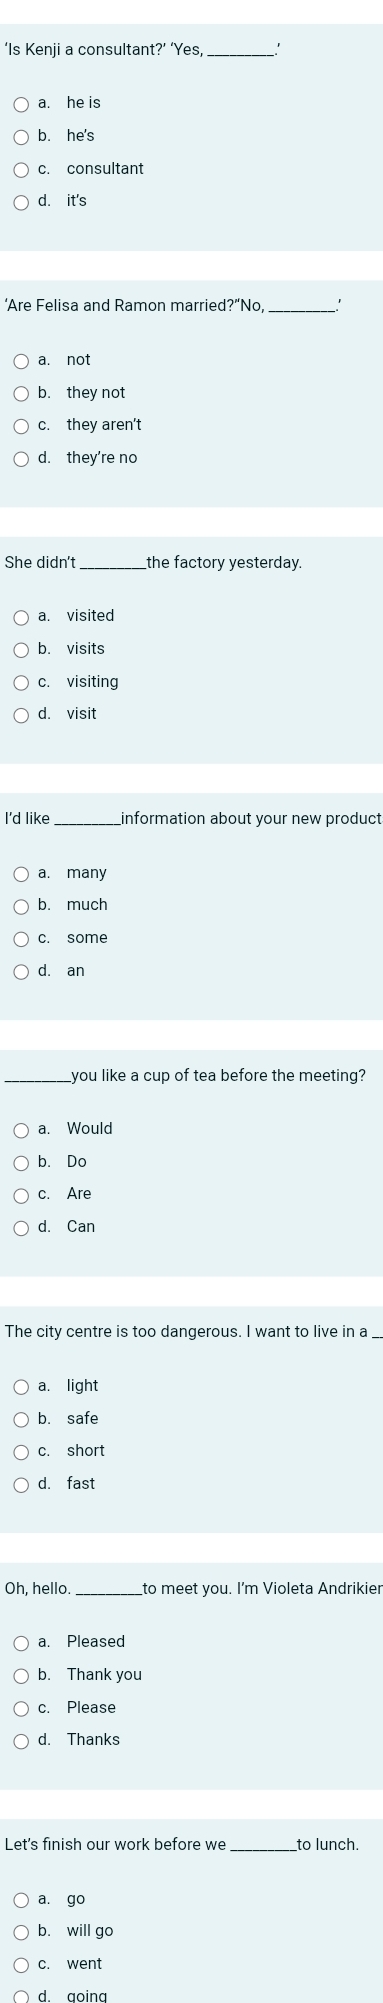Select the 'went' radio option

pos(21,1965)
